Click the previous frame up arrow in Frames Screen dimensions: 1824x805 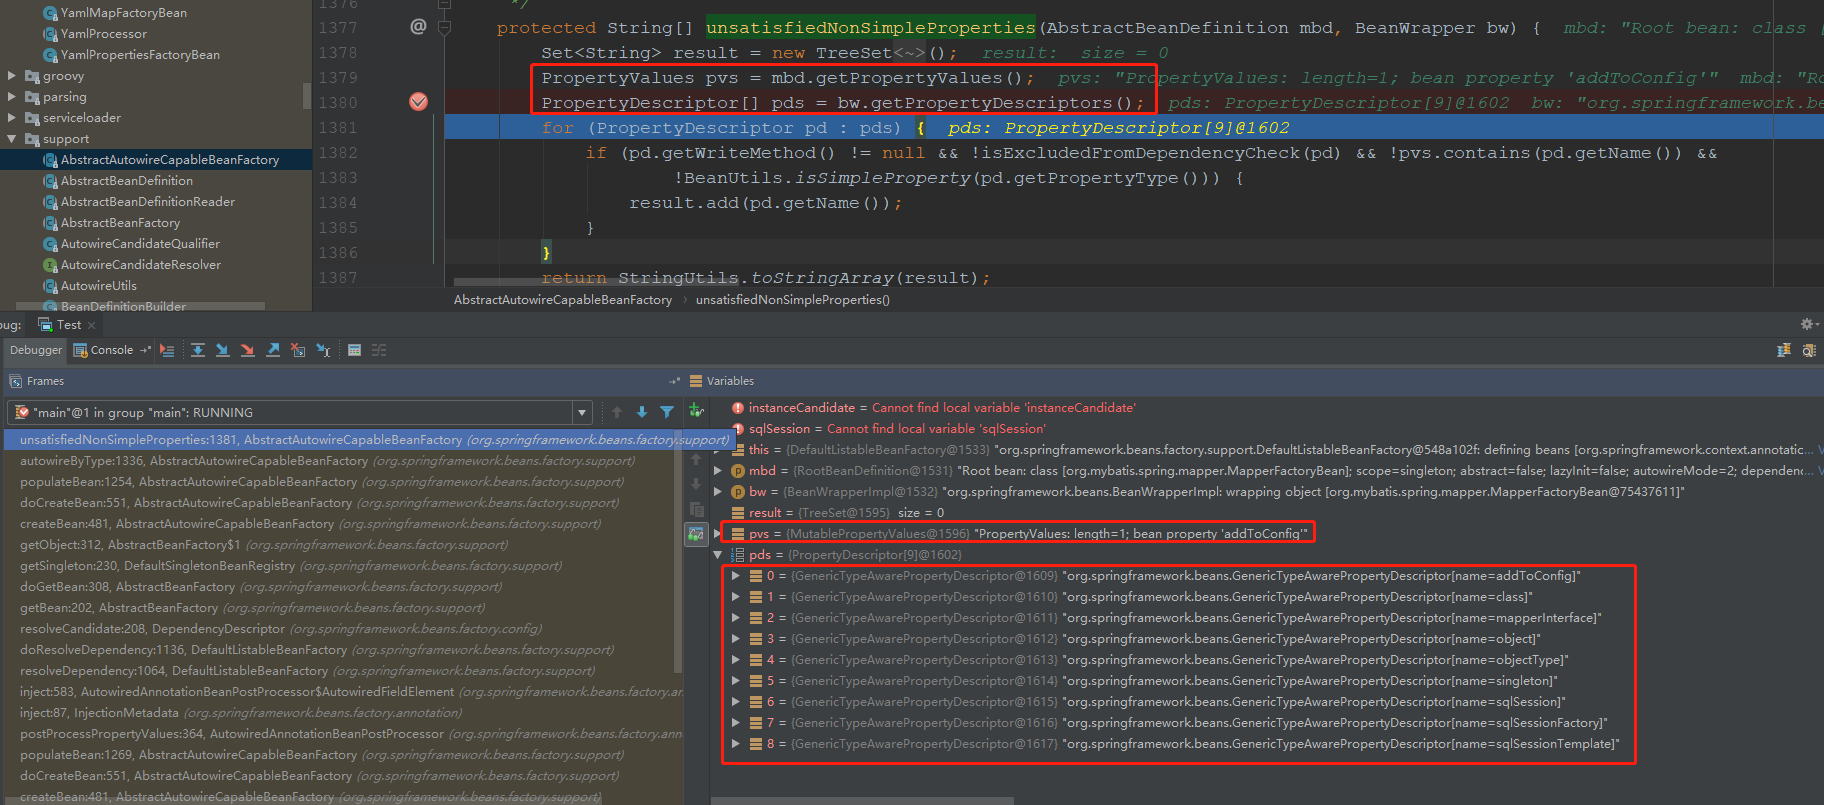click(x=617, y=412)
